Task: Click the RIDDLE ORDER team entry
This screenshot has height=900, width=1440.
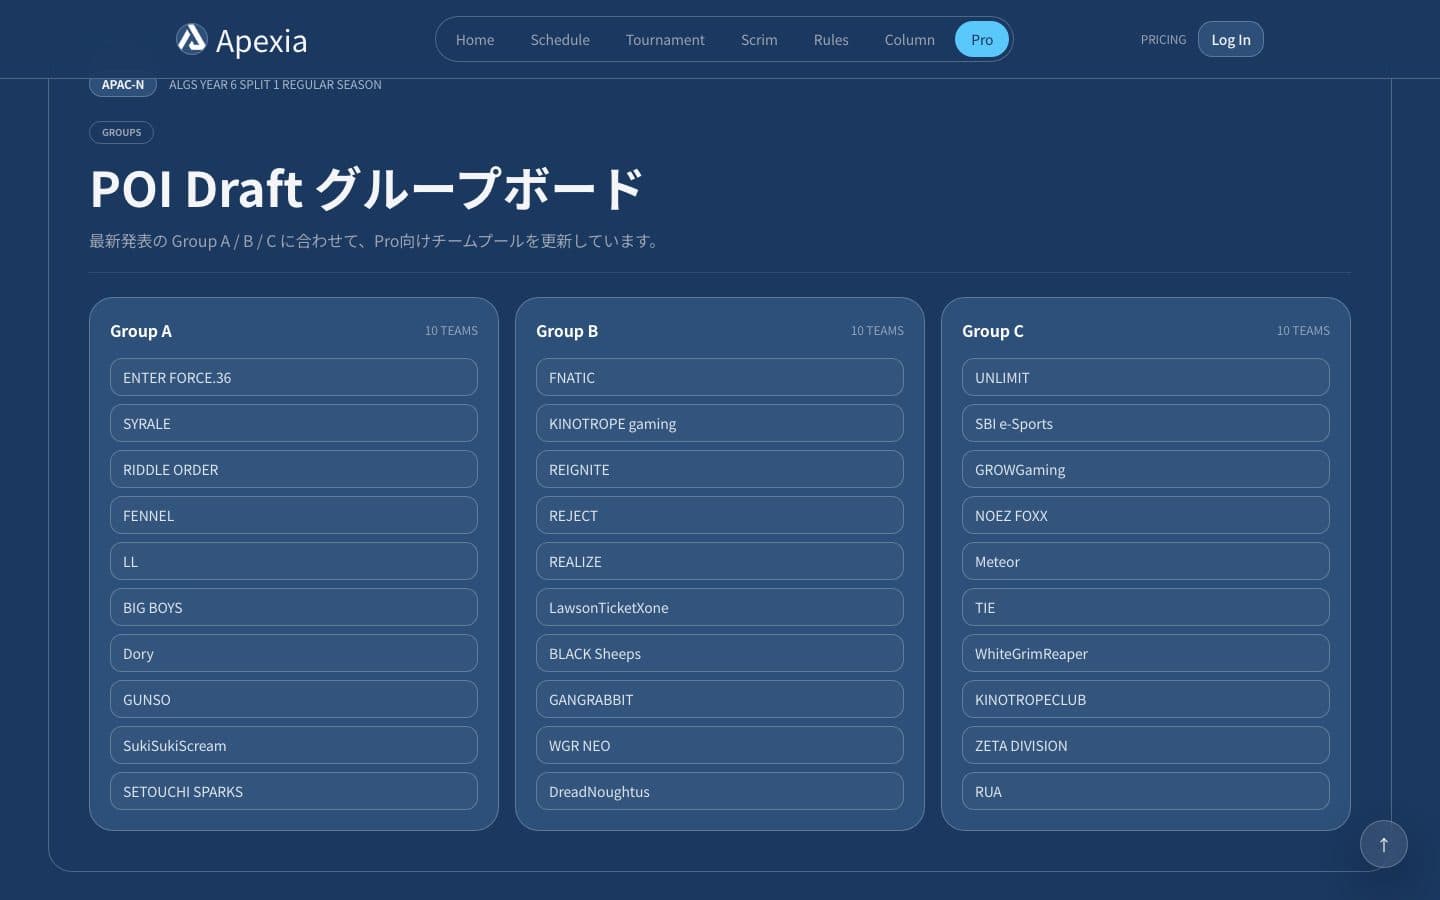Action: tap(294, 469)
